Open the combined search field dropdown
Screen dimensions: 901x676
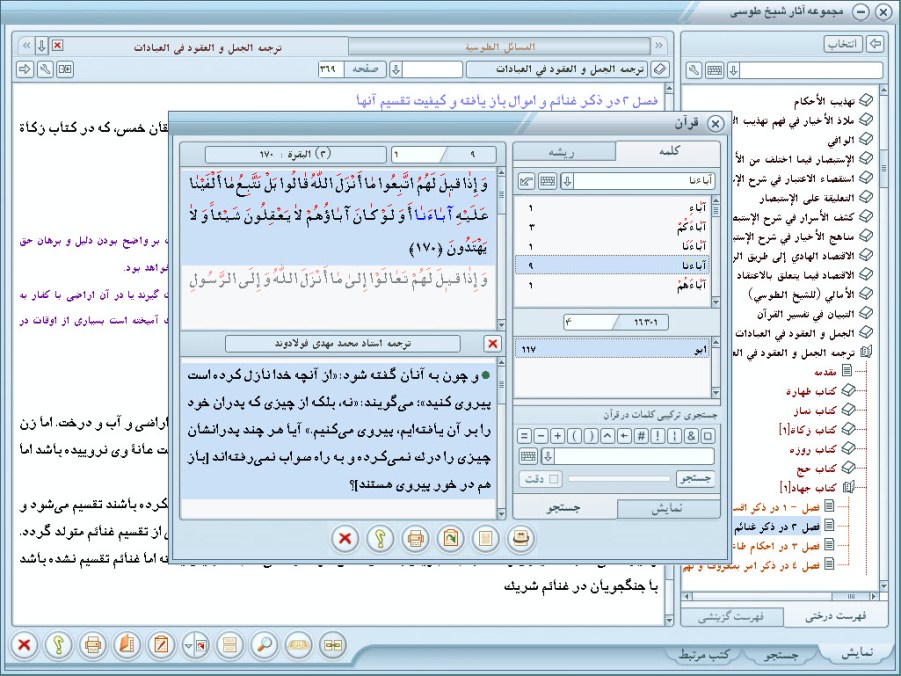click(x=548, y=456)
